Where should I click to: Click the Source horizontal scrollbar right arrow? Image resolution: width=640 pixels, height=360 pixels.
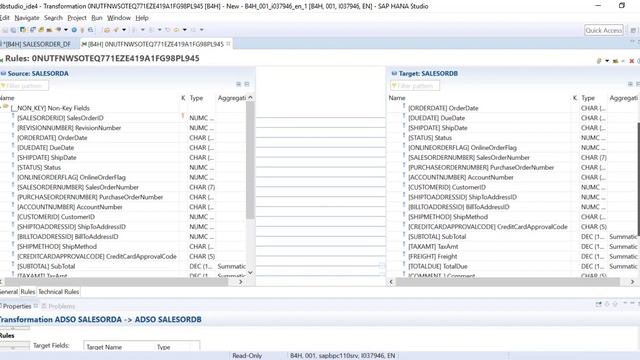pyautogui.click(x=240, y=282)
